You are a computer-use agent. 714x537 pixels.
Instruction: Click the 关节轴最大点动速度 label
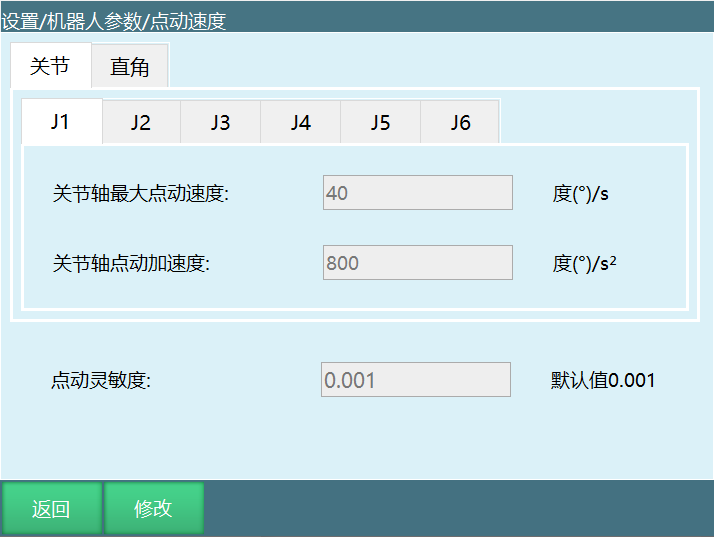tap(141, 194)
